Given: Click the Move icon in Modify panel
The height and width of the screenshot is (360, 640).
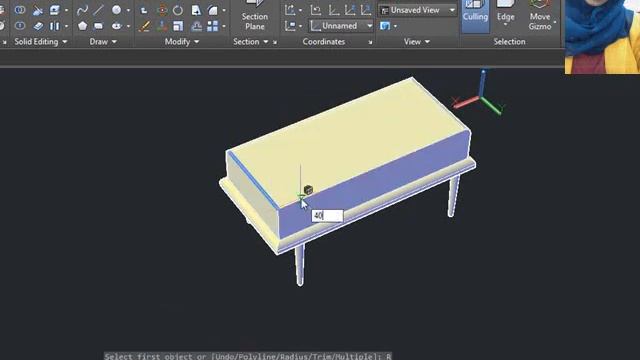Looking at the screenshot, I should [x=144, y=11].
